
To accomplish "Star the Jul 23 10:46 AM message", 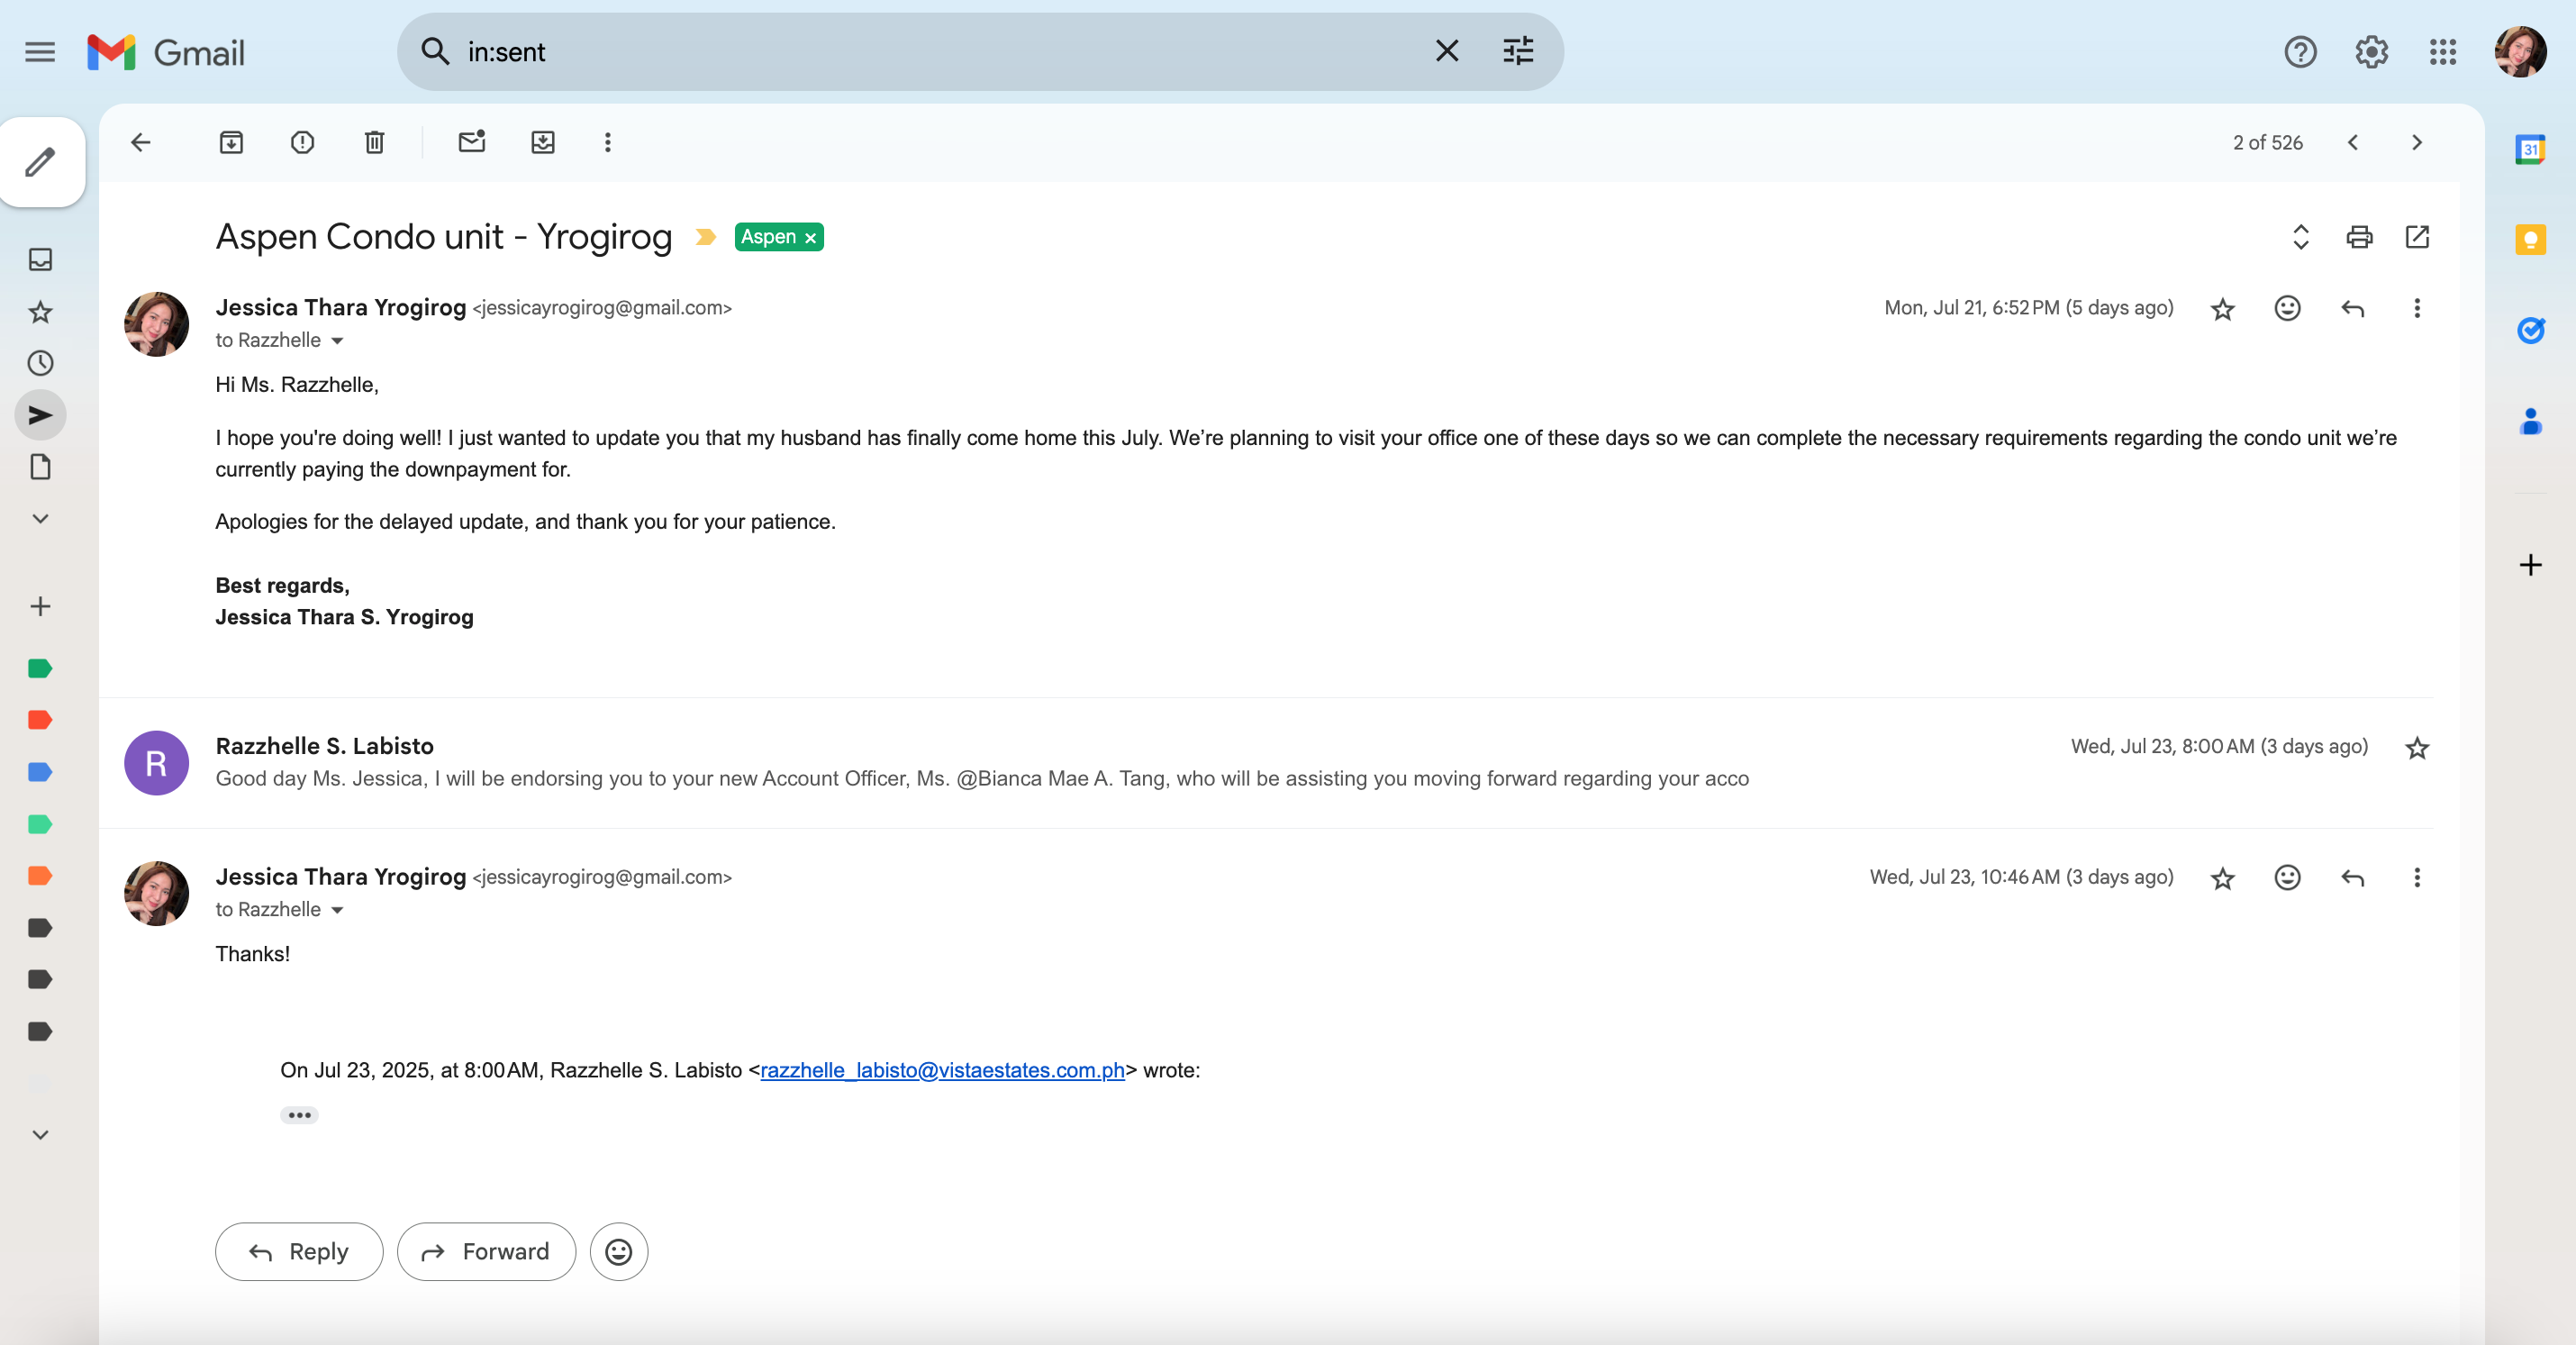I will [x=2222, y=878].
